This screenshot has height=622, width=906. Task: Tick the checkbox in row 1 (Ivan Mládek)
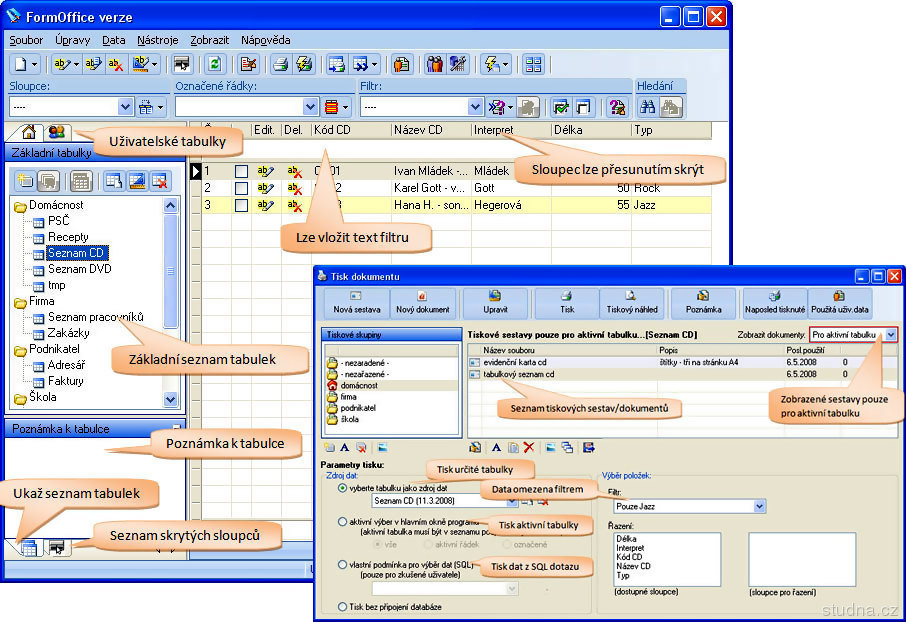coord(242,172)
